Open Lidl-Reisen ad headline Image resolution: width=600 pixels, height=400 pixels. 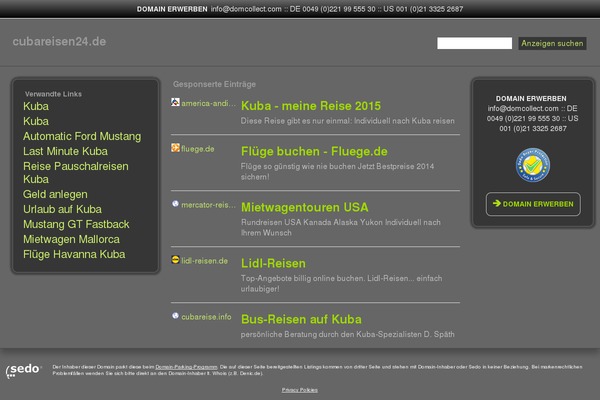pos(273,263)
